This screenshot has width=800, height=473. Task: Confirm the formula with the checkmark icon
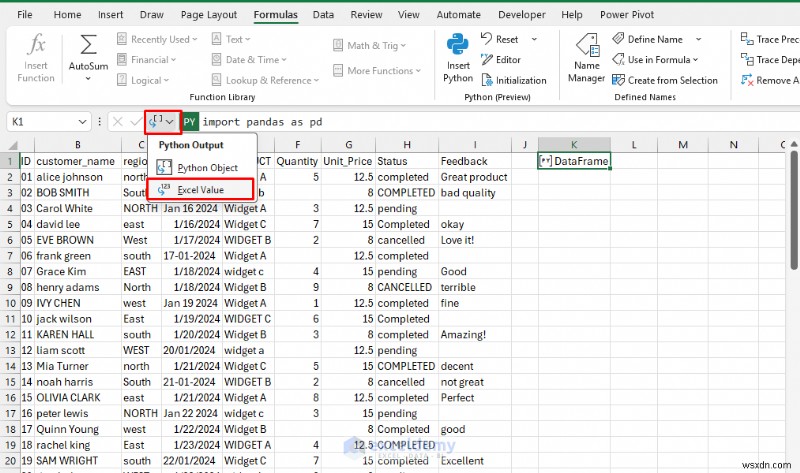136,121
